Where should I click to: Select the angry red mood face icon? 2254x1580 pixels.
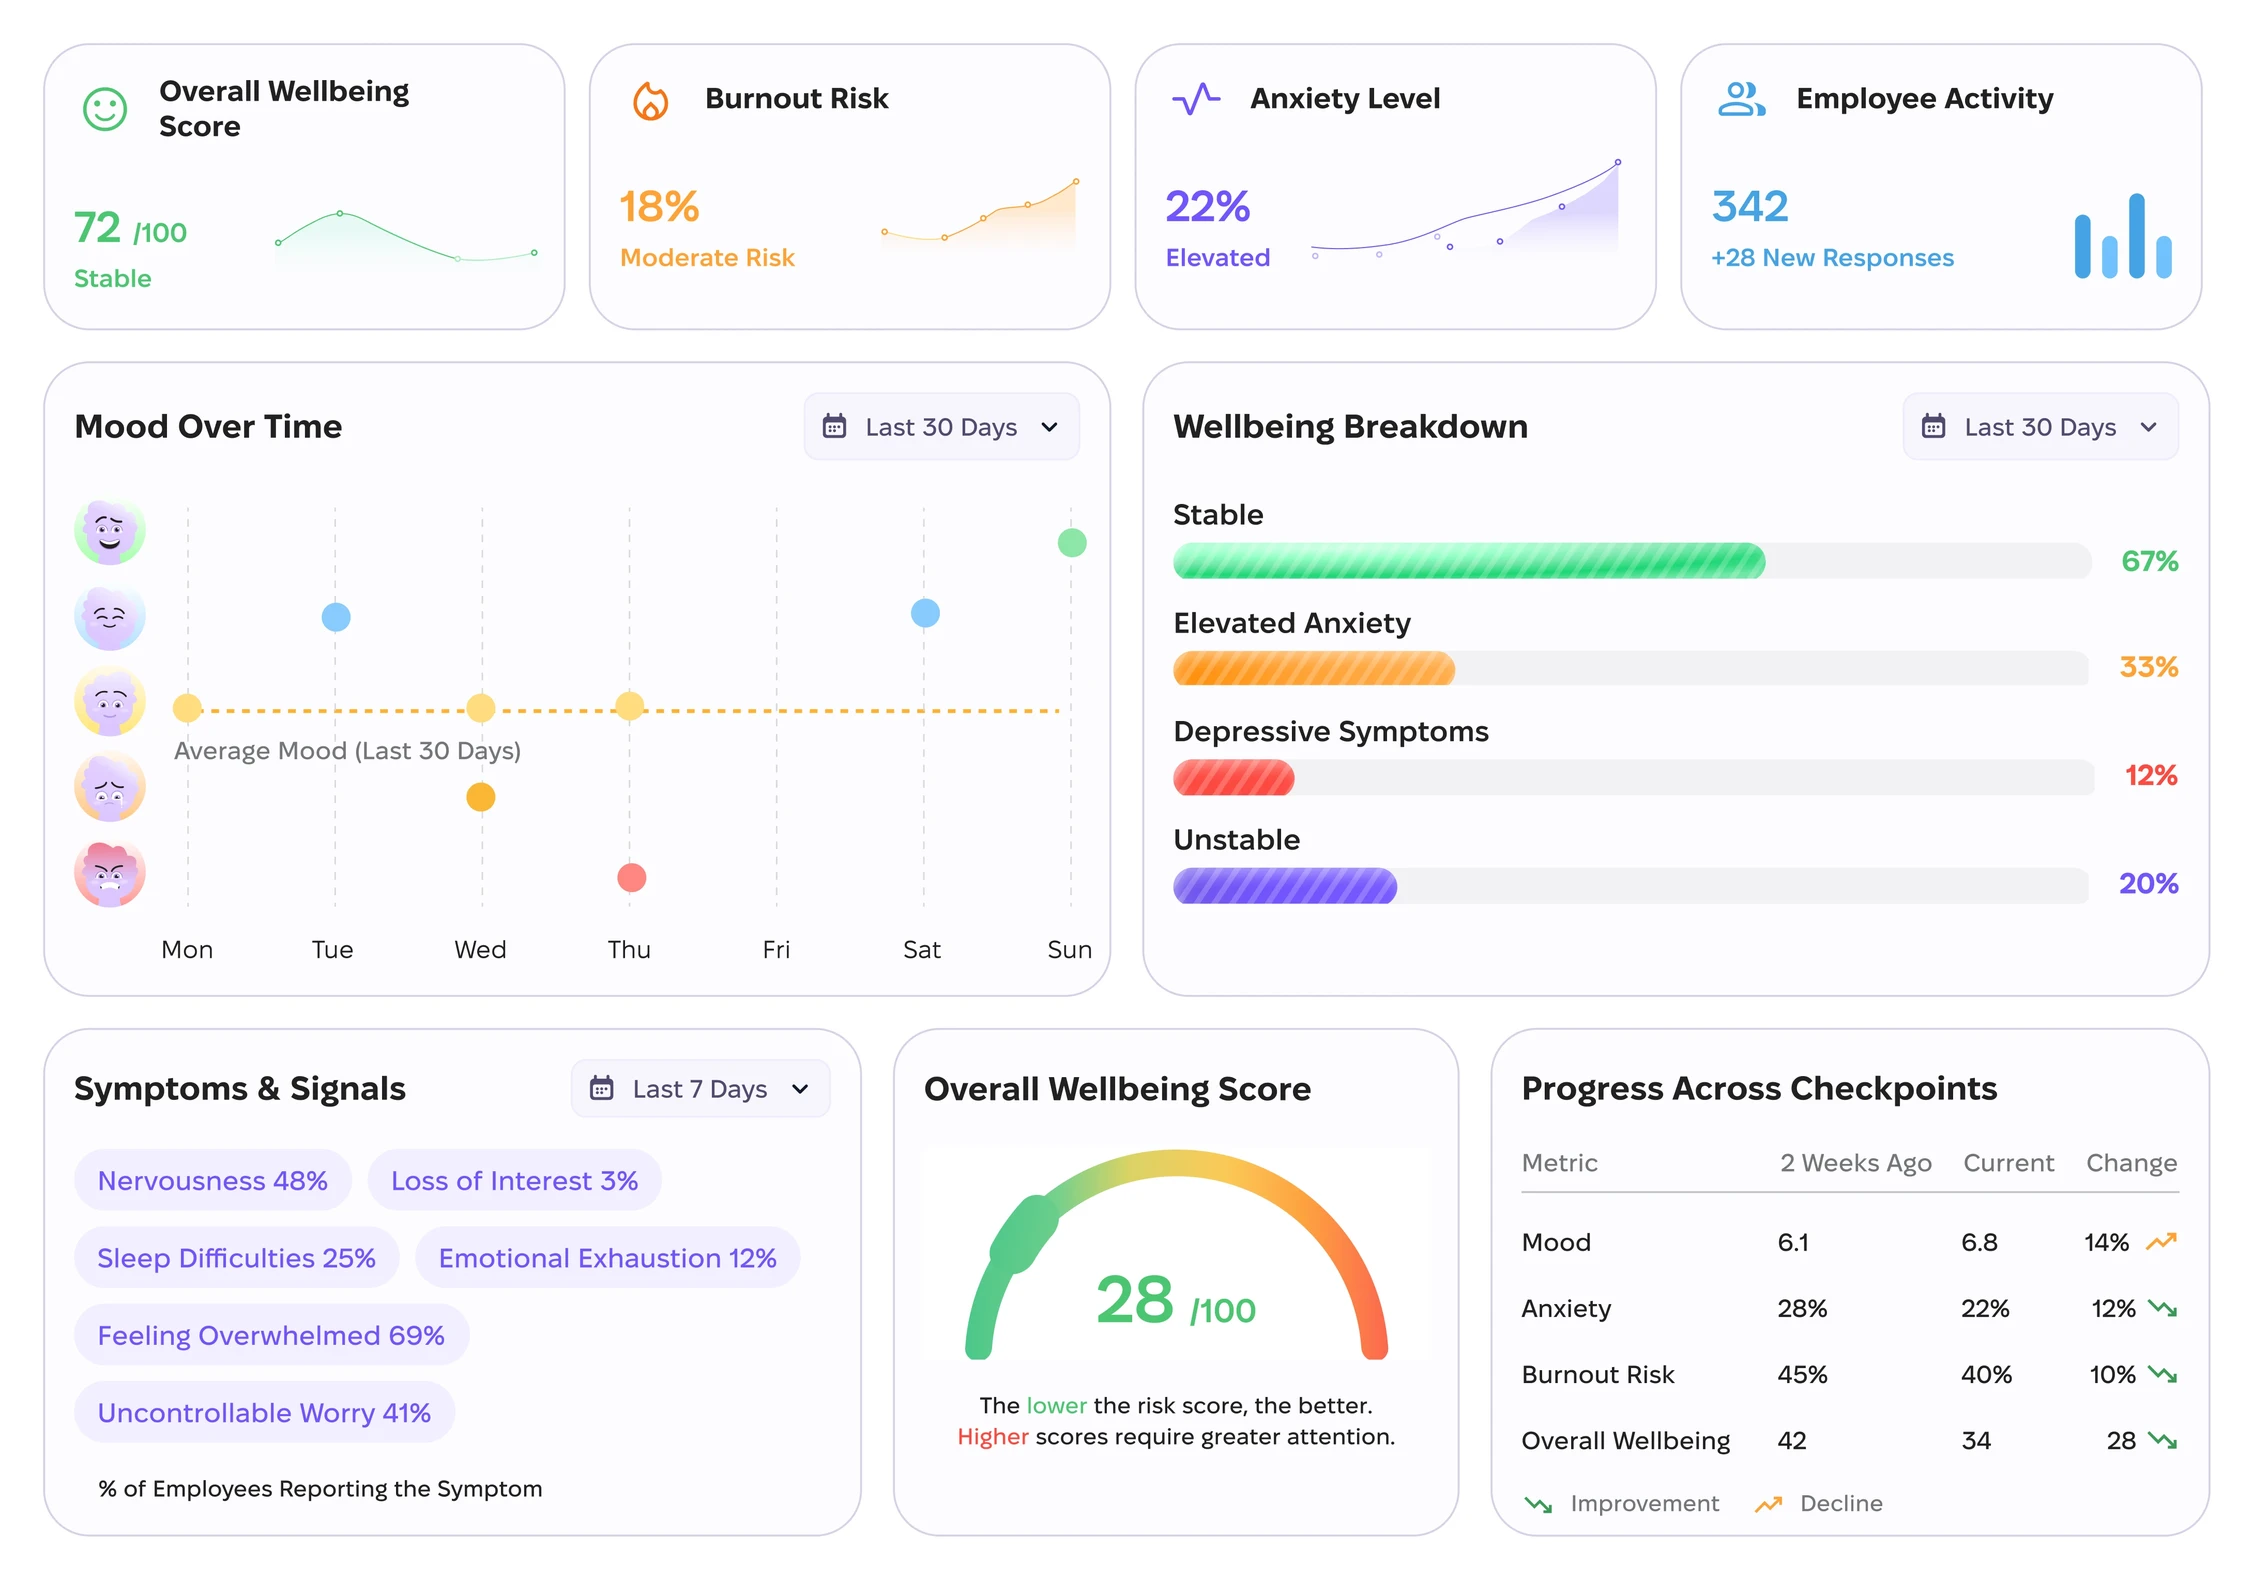[x=110, y=873]
